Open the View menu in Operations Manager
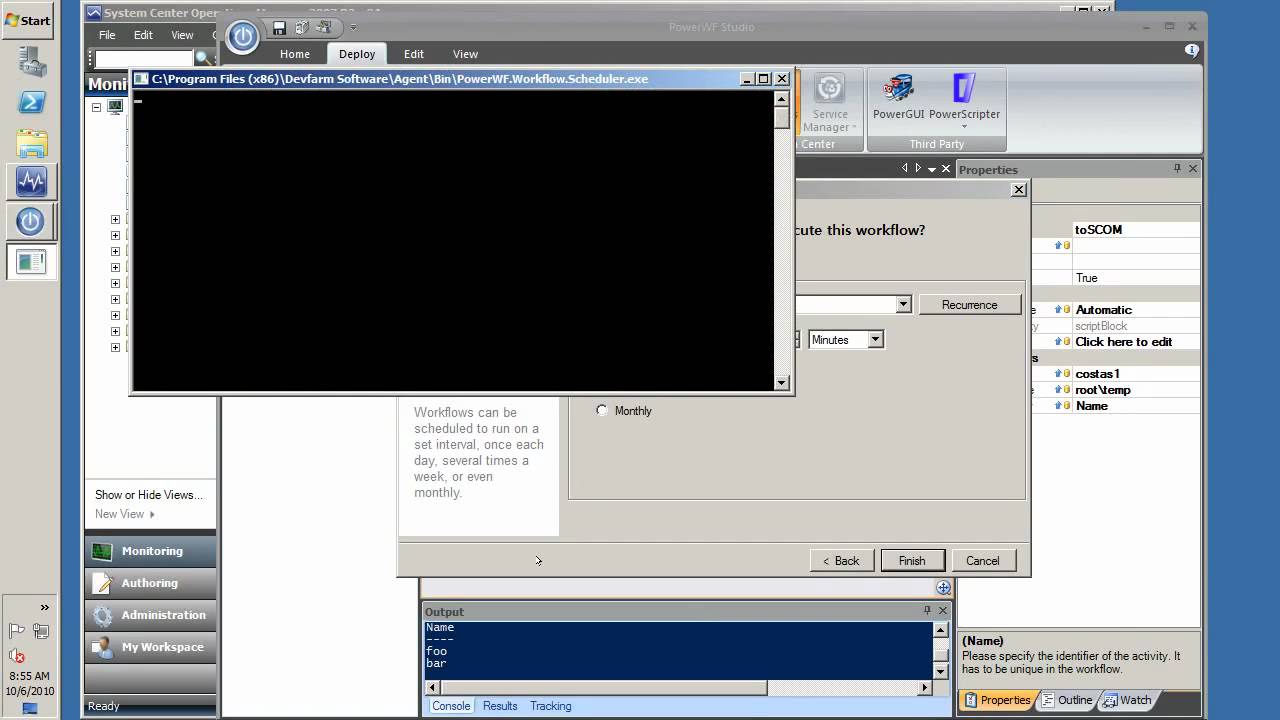Image resolution: width=1280 pixels, height=720 pixels. click(182, 35)
